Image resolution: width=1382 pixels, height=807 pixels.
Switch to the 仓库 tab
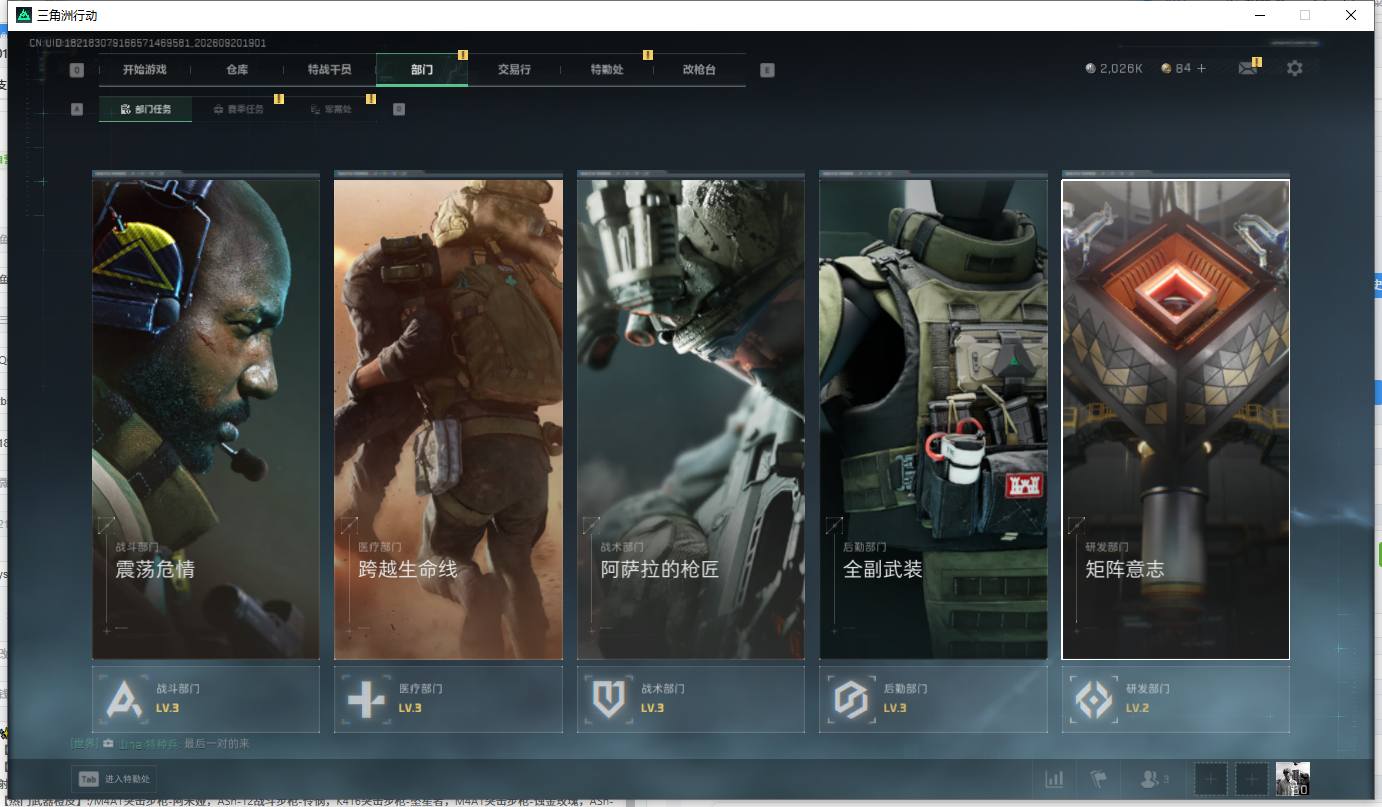(237, 70)
